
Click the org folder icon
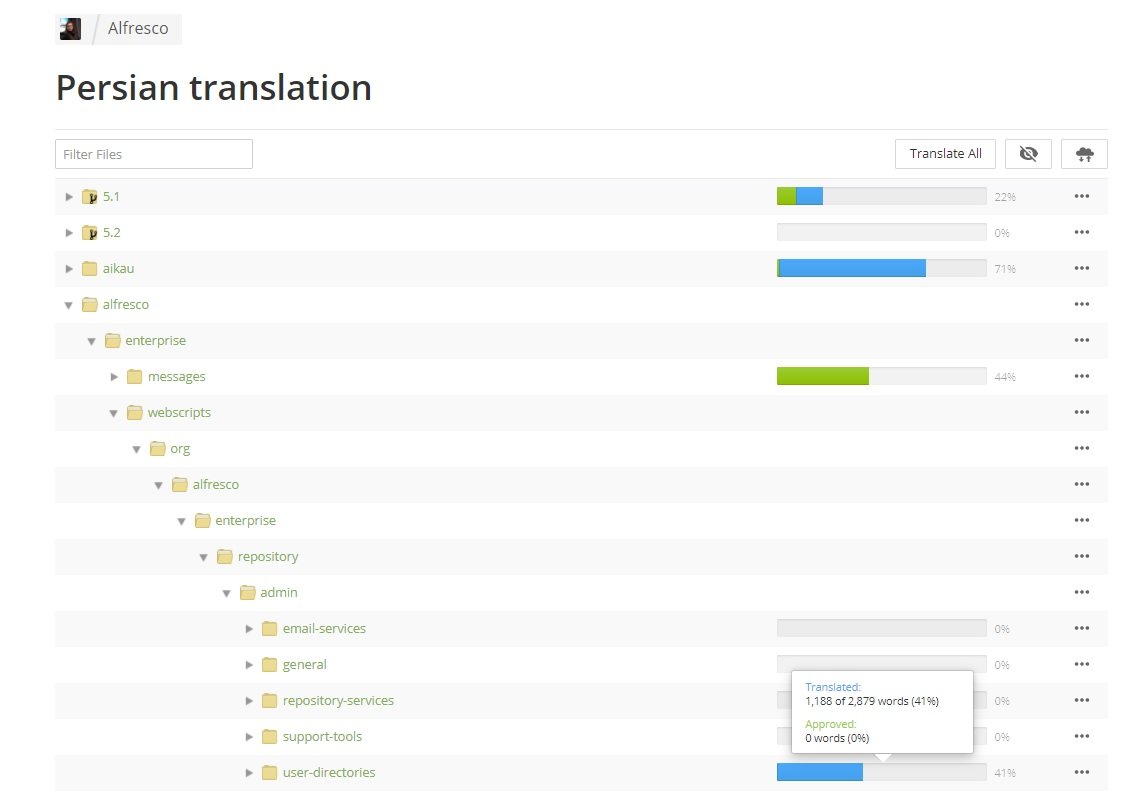point(157,448)
